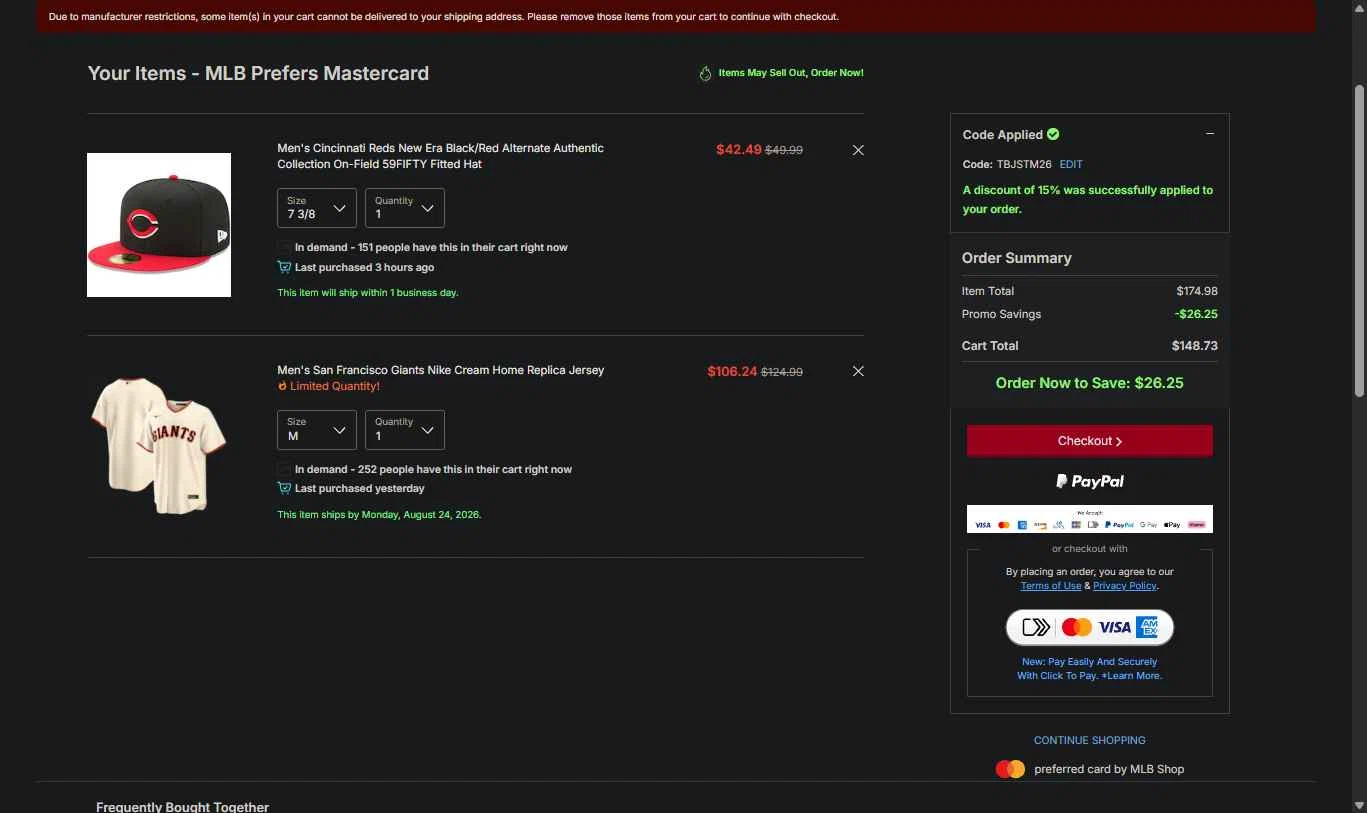Click the Visa logo in the We Accept strip
1367x813 pixels.
click(x=983, y=524)
